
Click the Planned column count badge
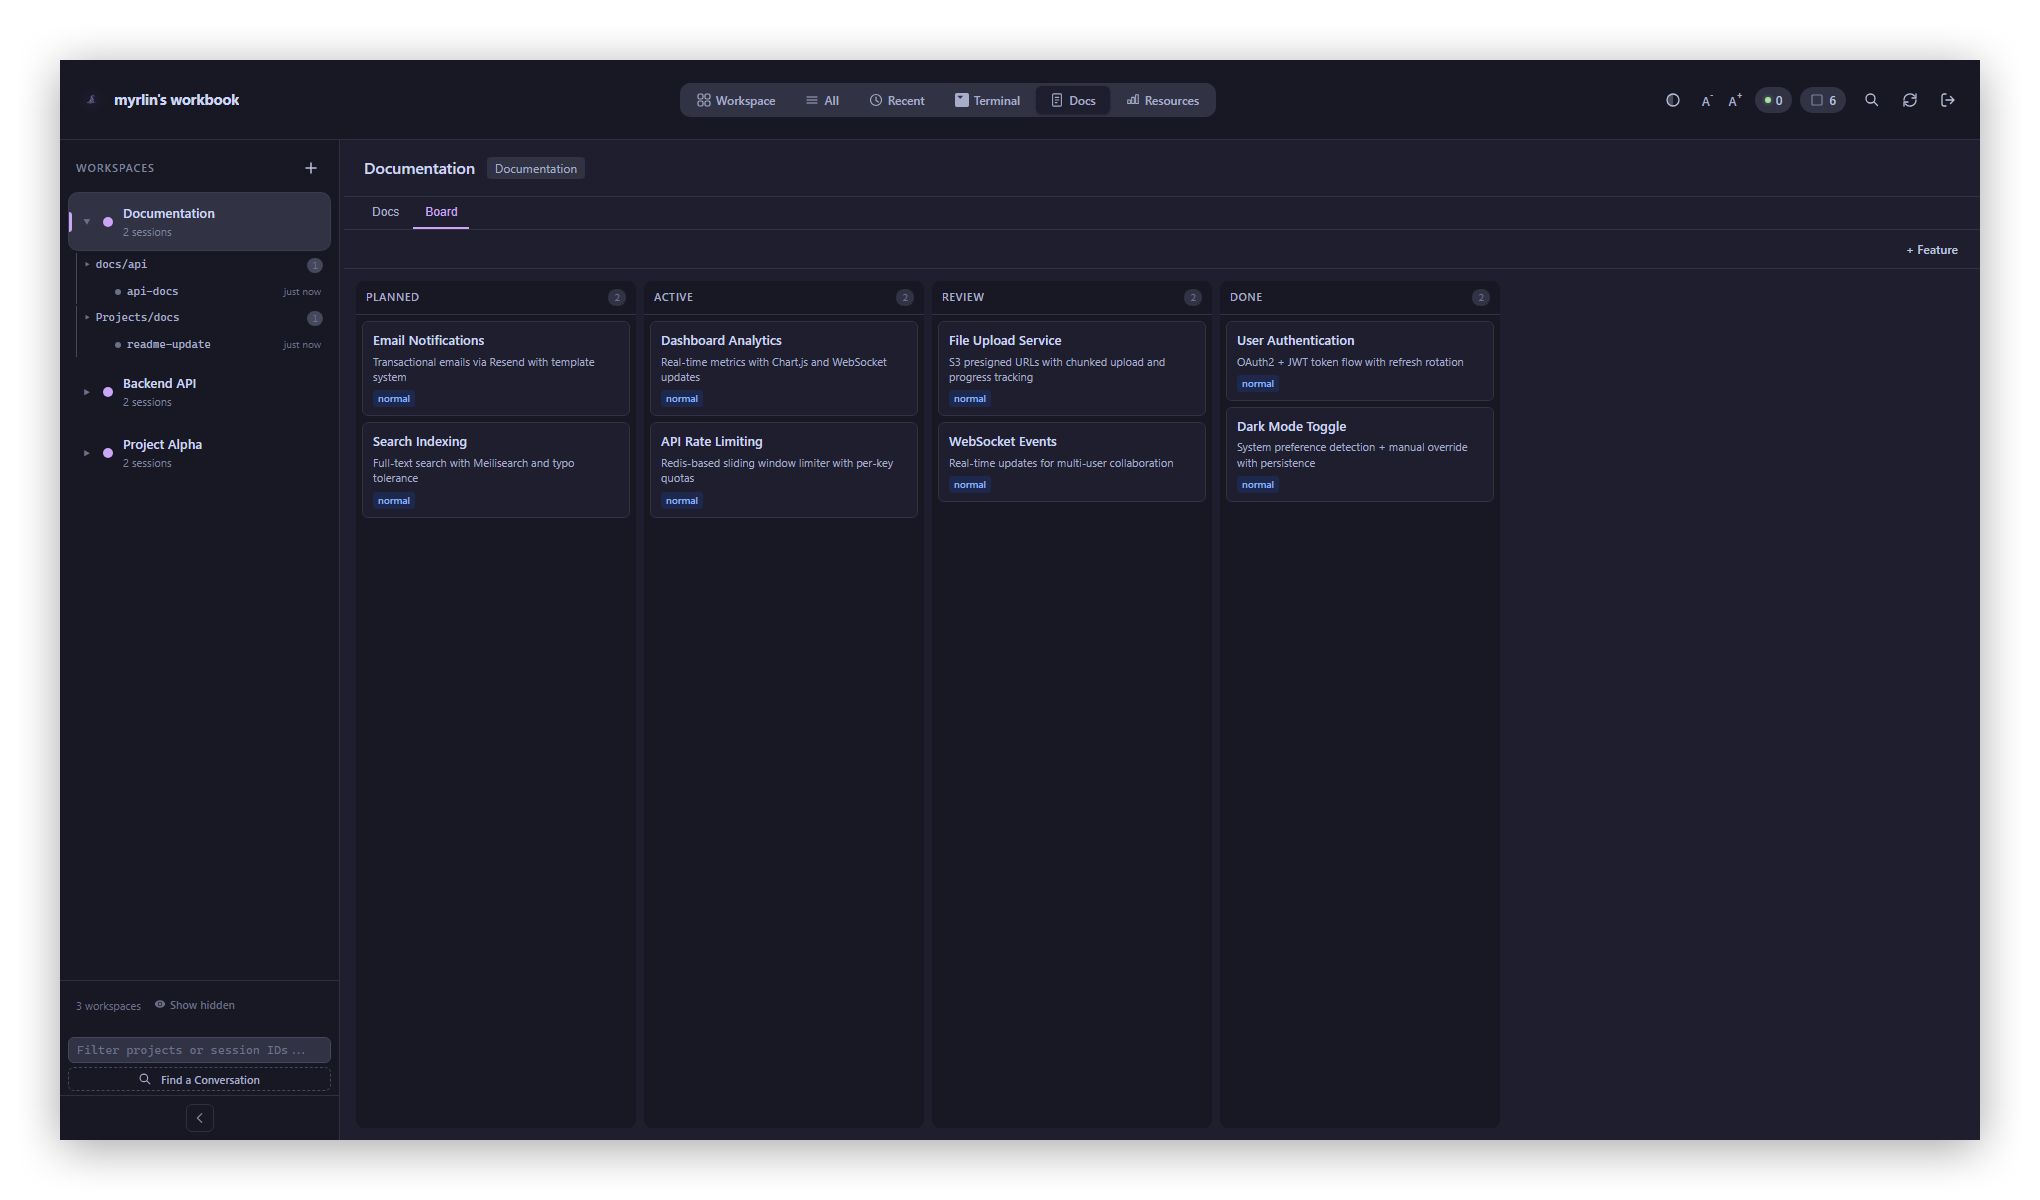pyautogui.click(x=617, y=297)
